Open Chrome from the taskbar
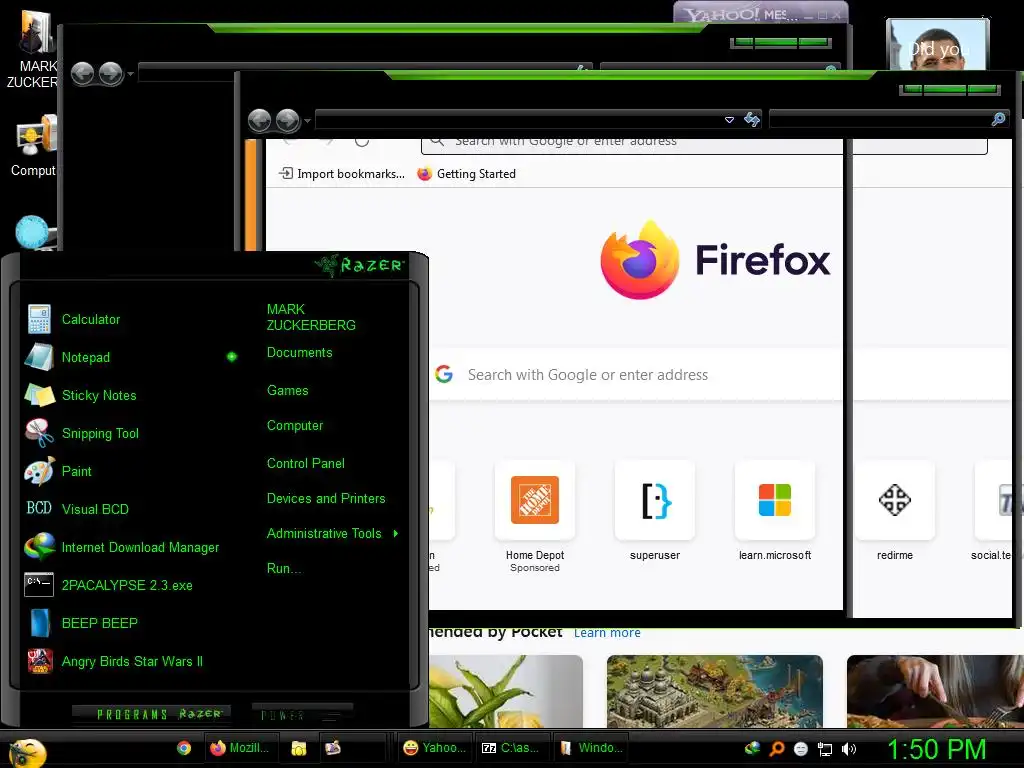Viewport: 1024px width, 768px height. [x=184, y=748]
